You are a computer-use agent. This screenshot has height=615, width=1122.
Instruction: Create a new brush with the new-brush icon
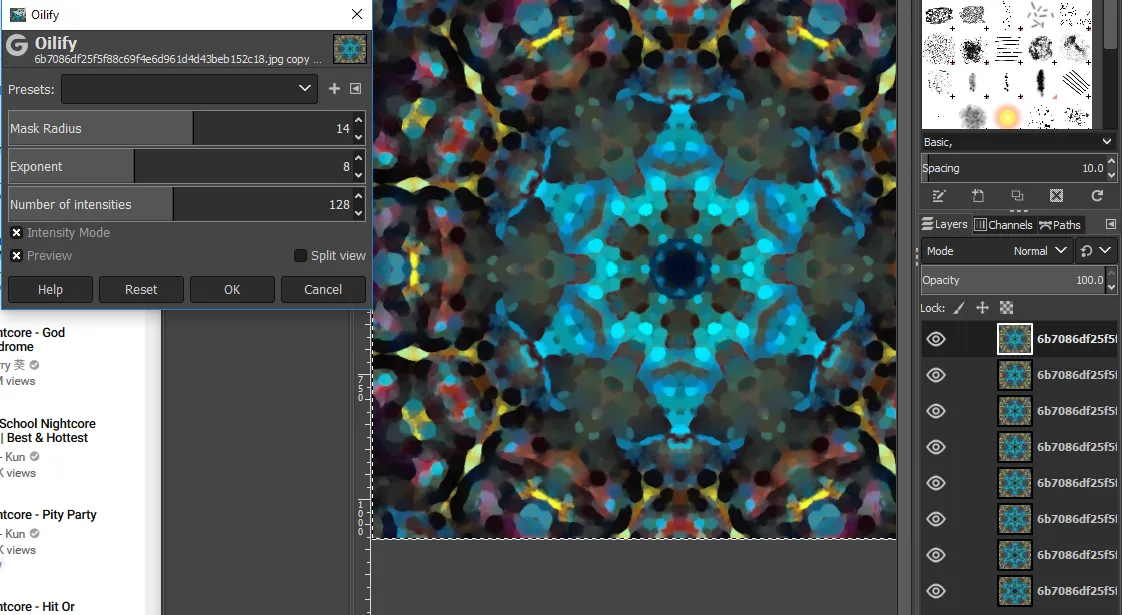(x=978, y=195)
